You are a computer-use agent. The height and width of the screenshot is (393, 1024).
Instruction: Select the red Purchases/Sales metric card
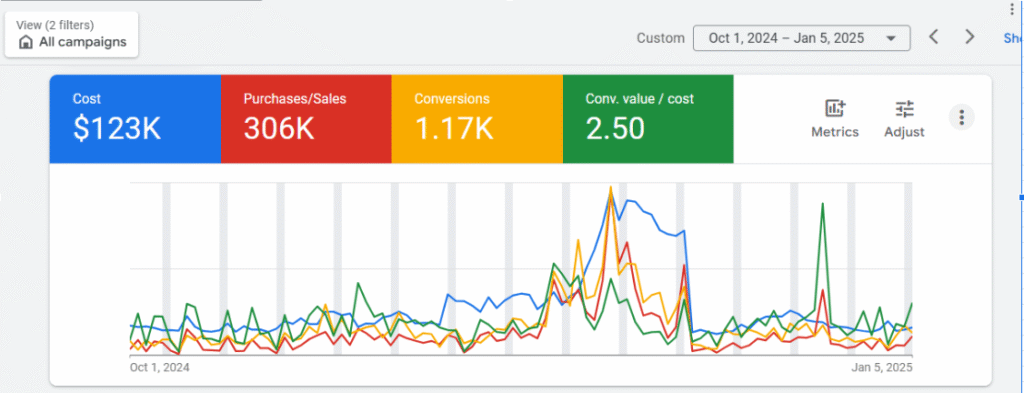[x=306, y=119]
